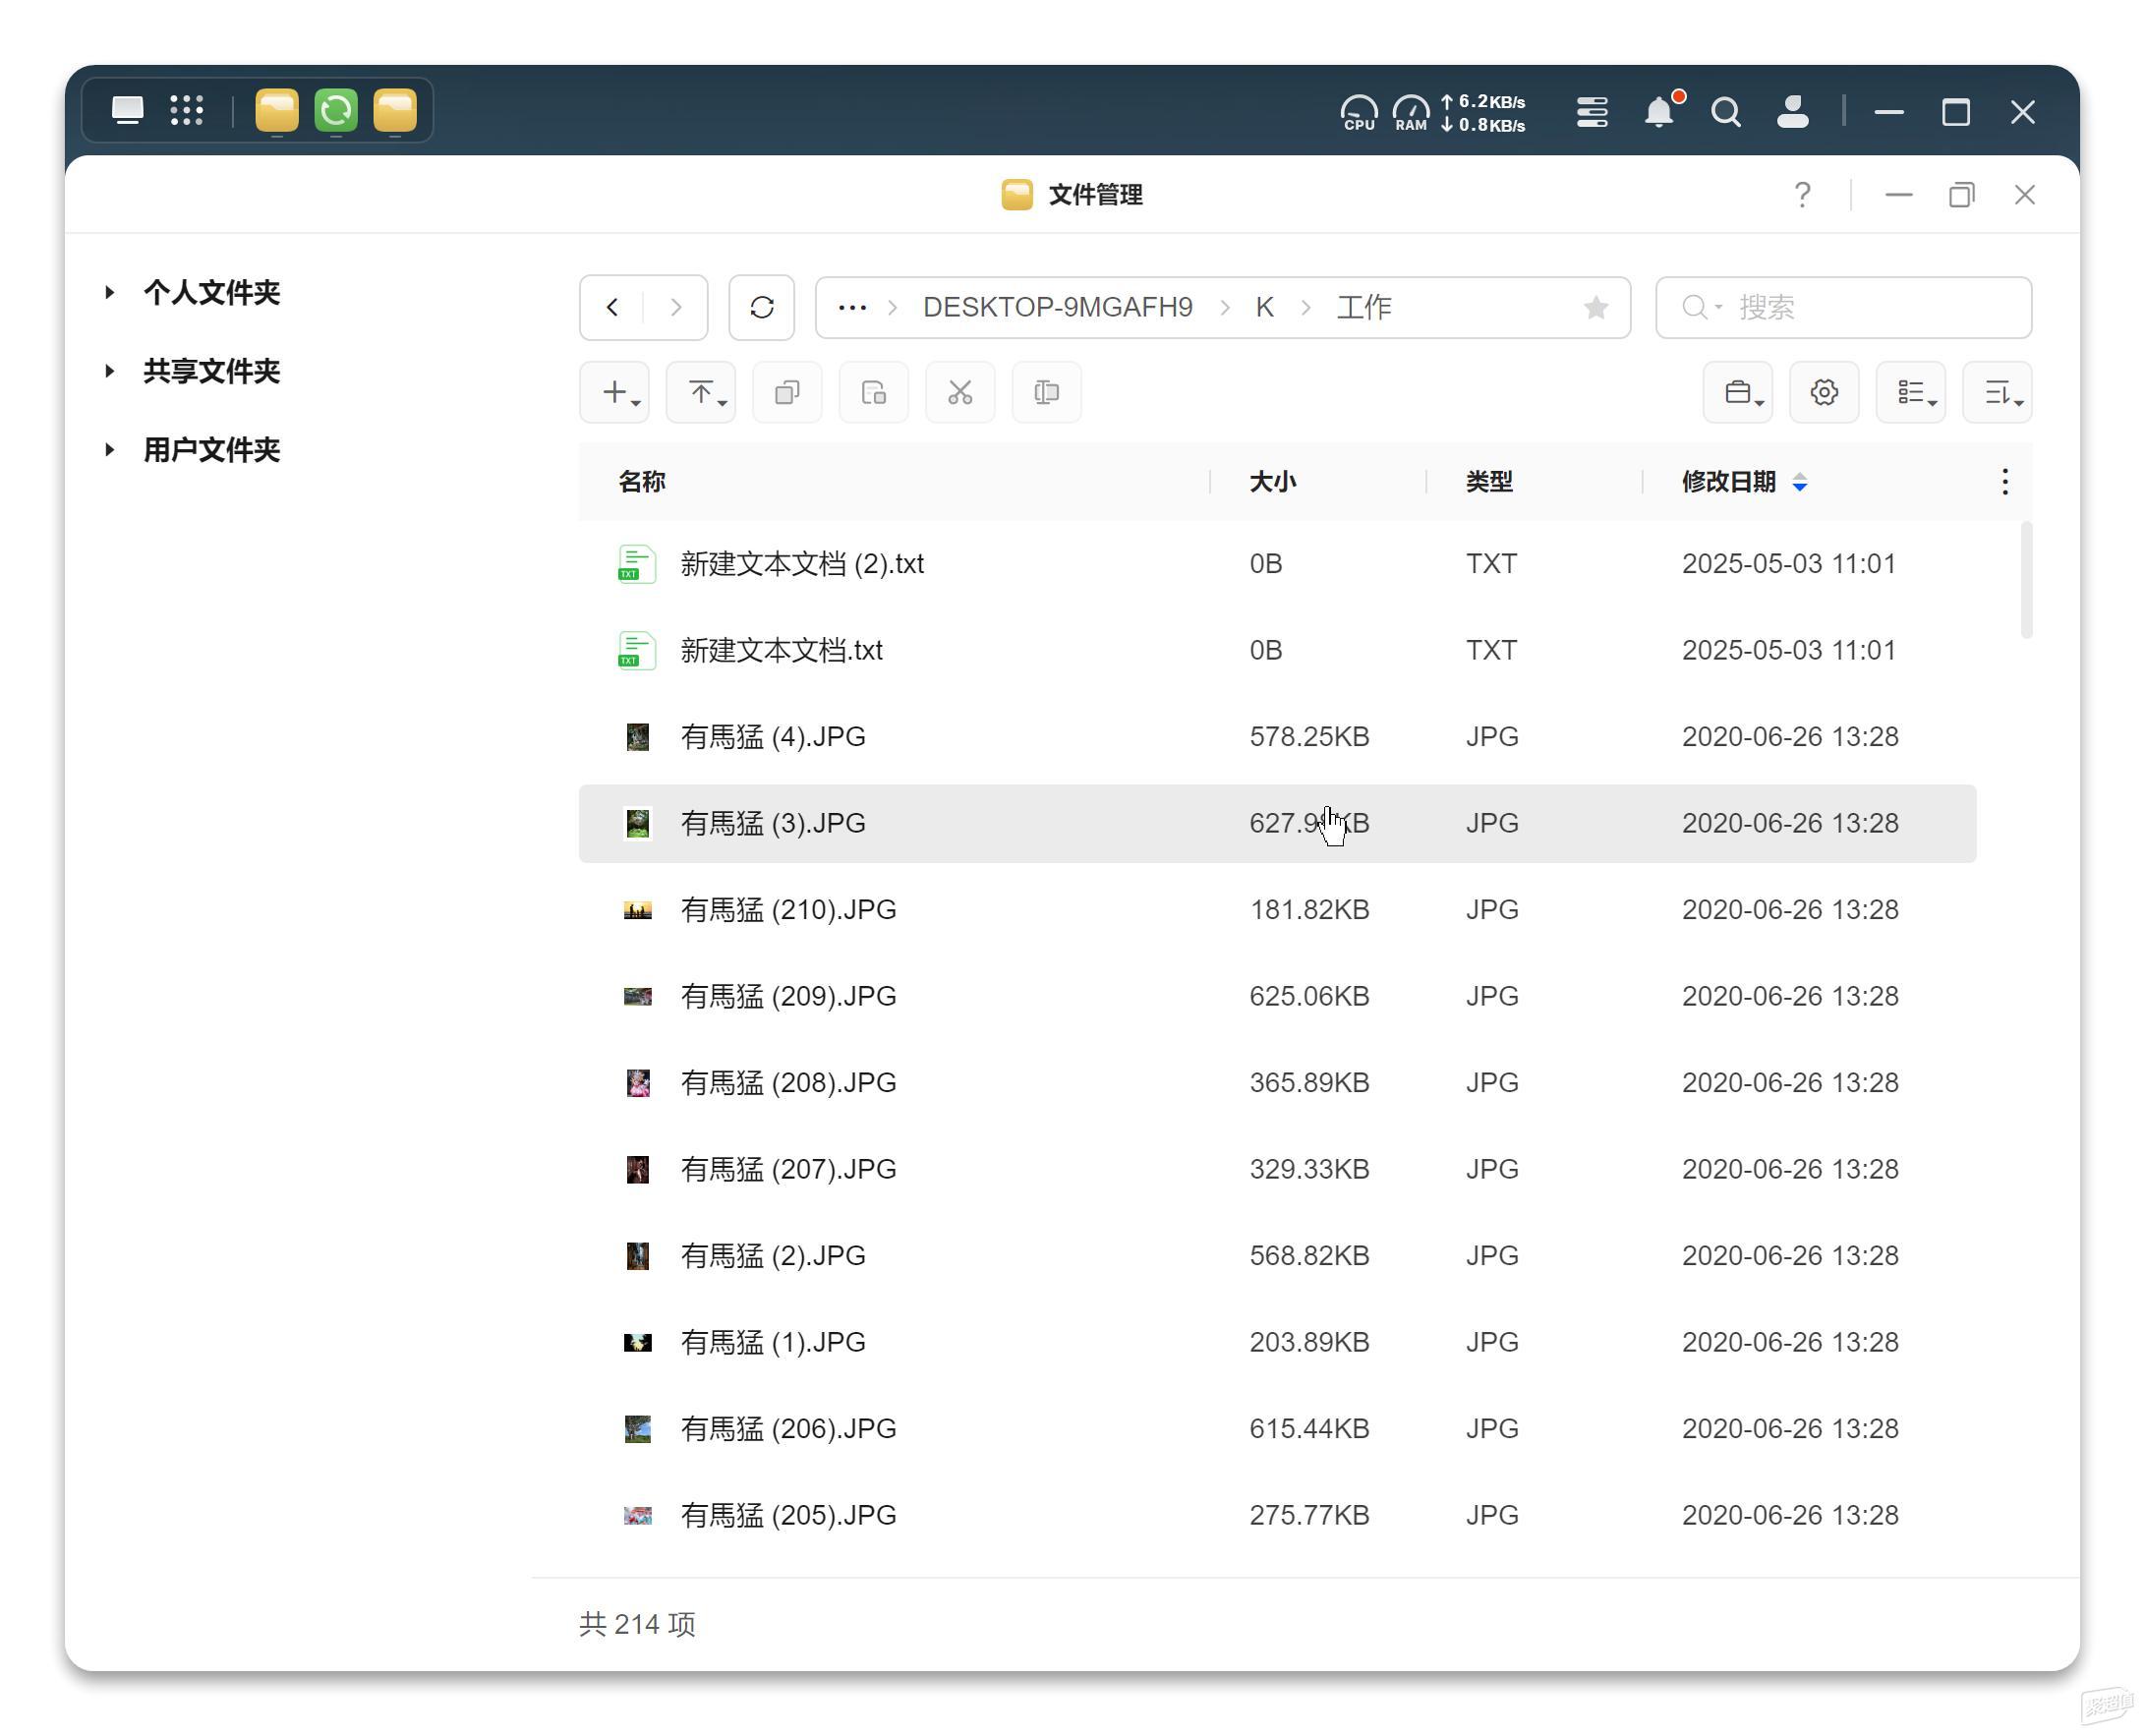Viewport: 2145px width, 1736px height.
Task: Click the 共 214 项 status text
Action: click(637, 1624)
